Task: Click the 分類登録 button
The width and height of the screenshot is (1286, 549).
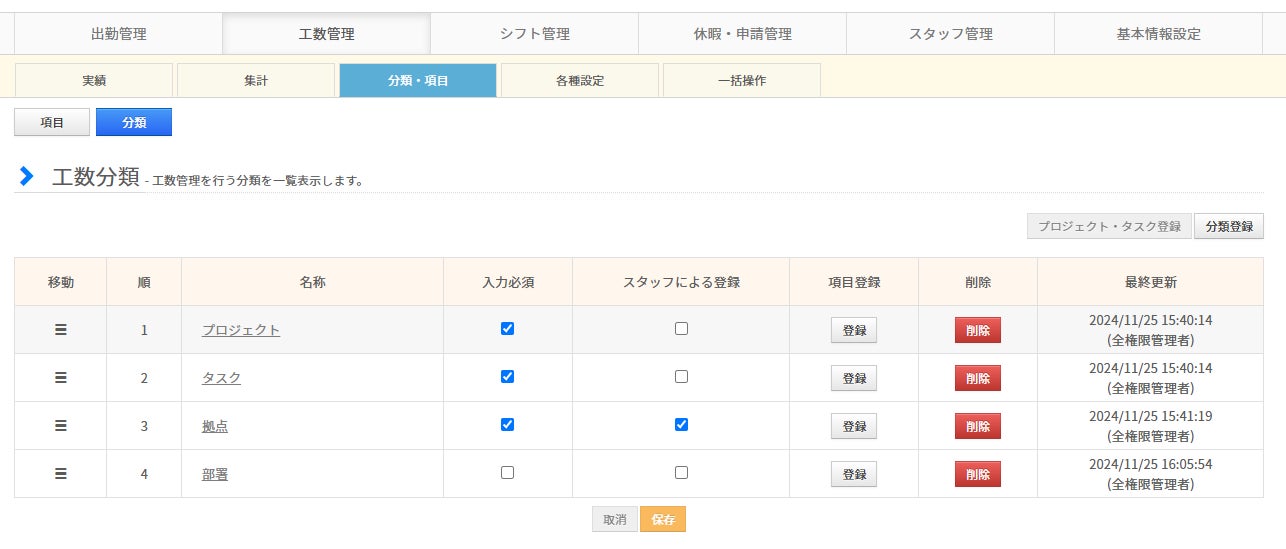Action: pyautogui.click(x=1229, y=226)
